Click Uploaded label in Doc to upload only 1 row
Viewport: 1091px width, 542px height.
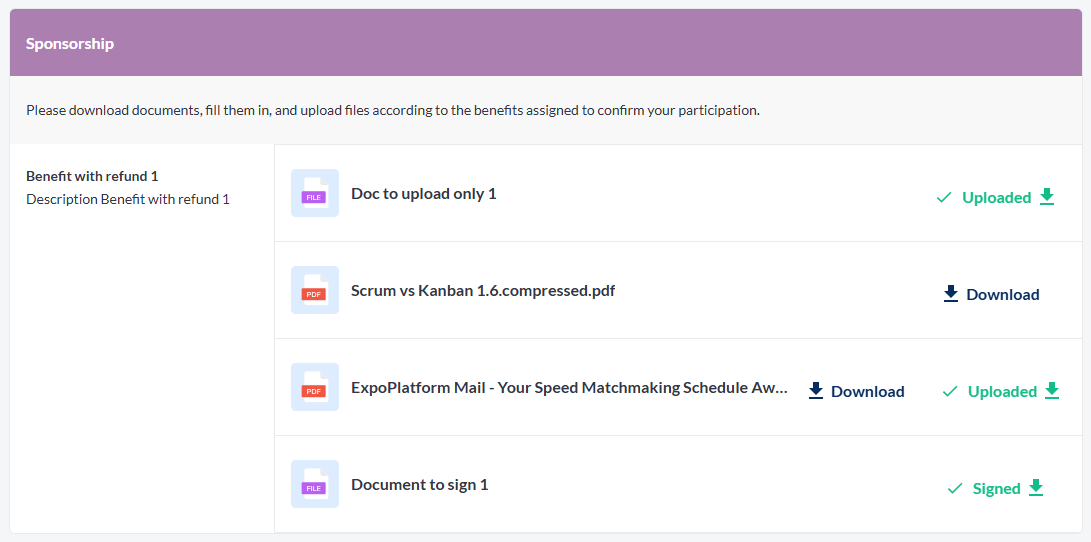click(x=996, y=198)
